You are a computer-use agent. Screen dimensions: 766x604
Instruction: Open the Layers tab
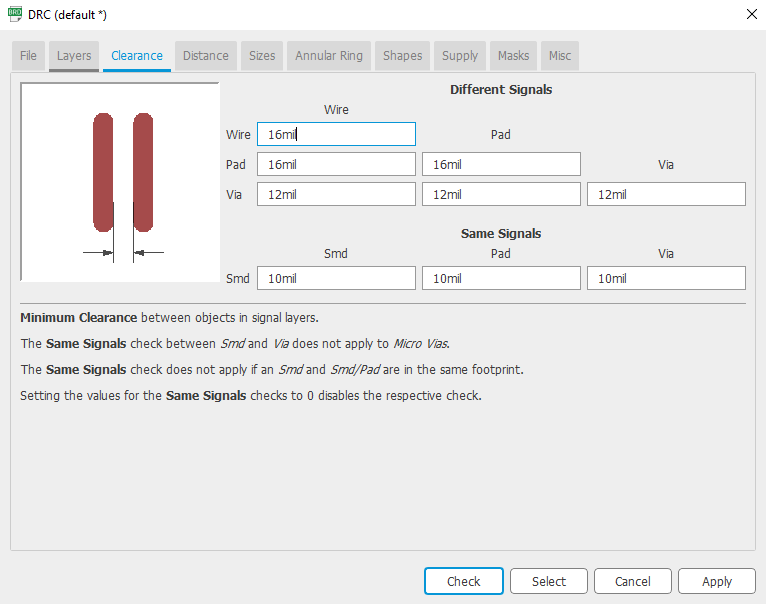click(74, 56)
